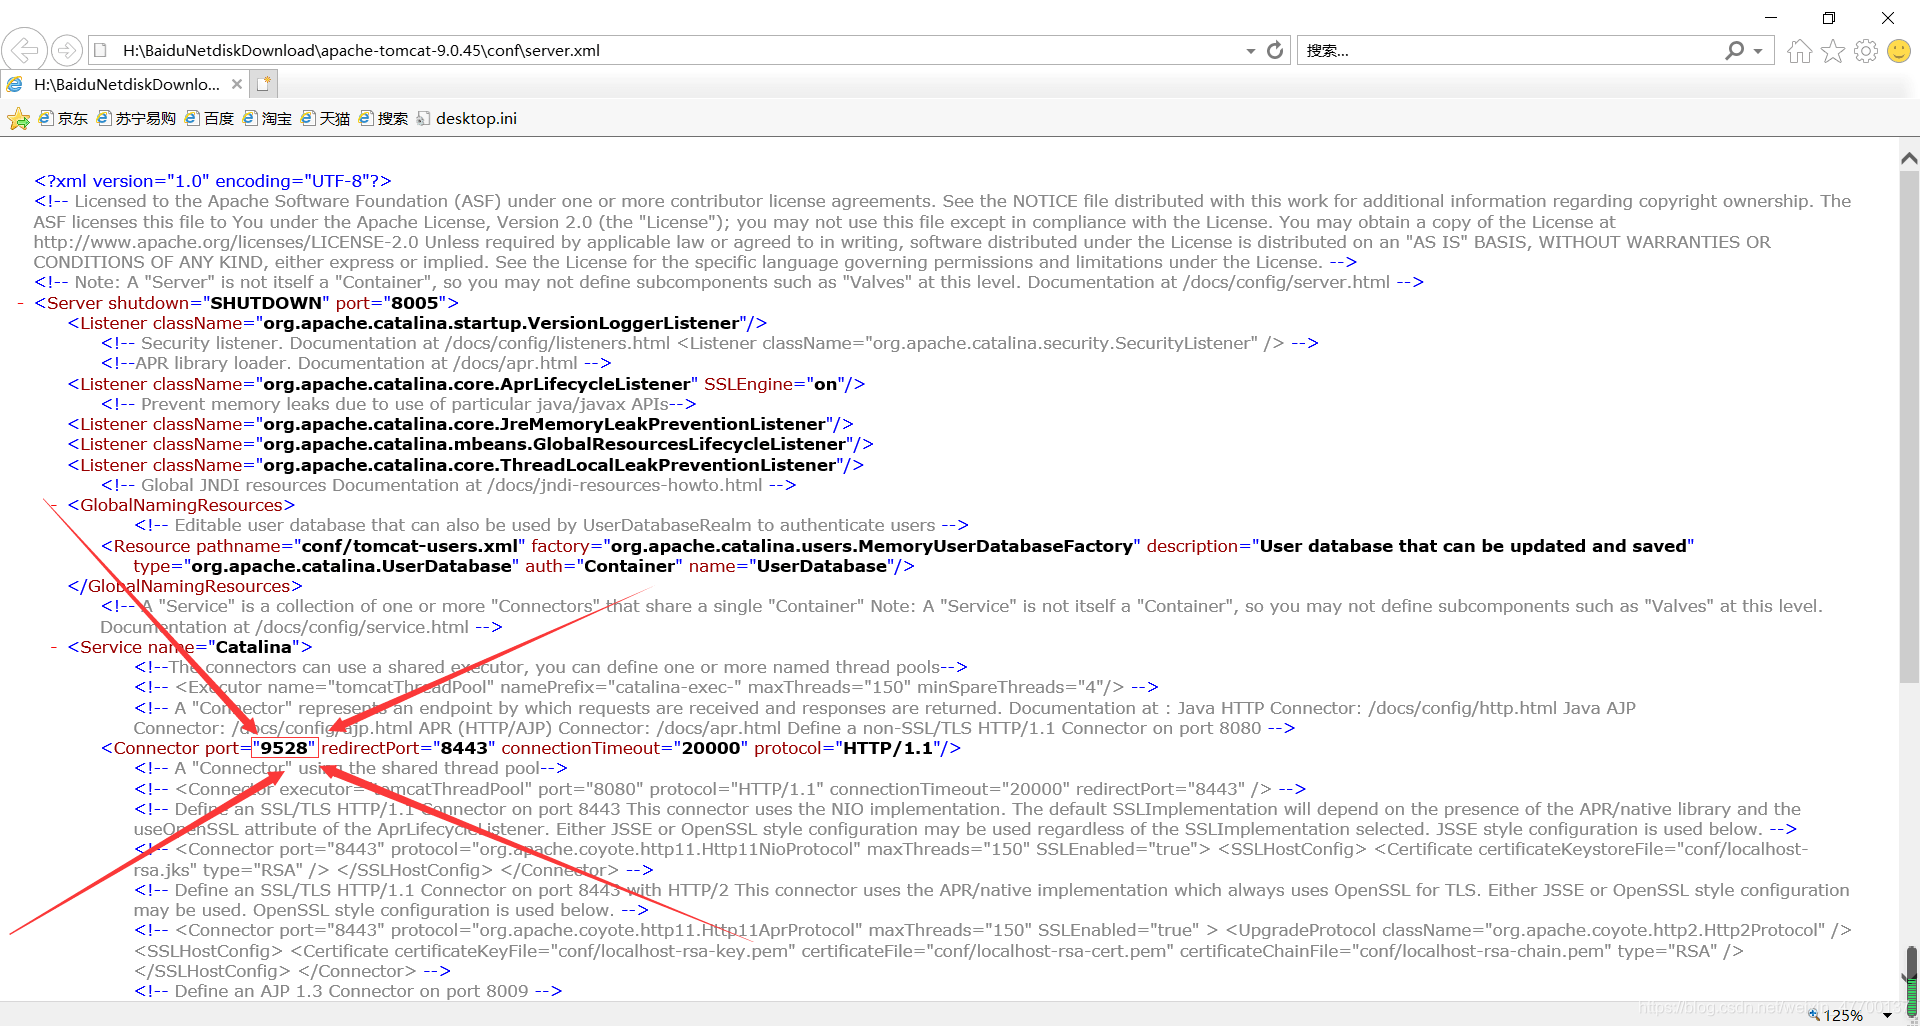Screen dimensions: 1920x1026
Task: Open the Favorites star in the toolbar
Action: point(1832,51)
